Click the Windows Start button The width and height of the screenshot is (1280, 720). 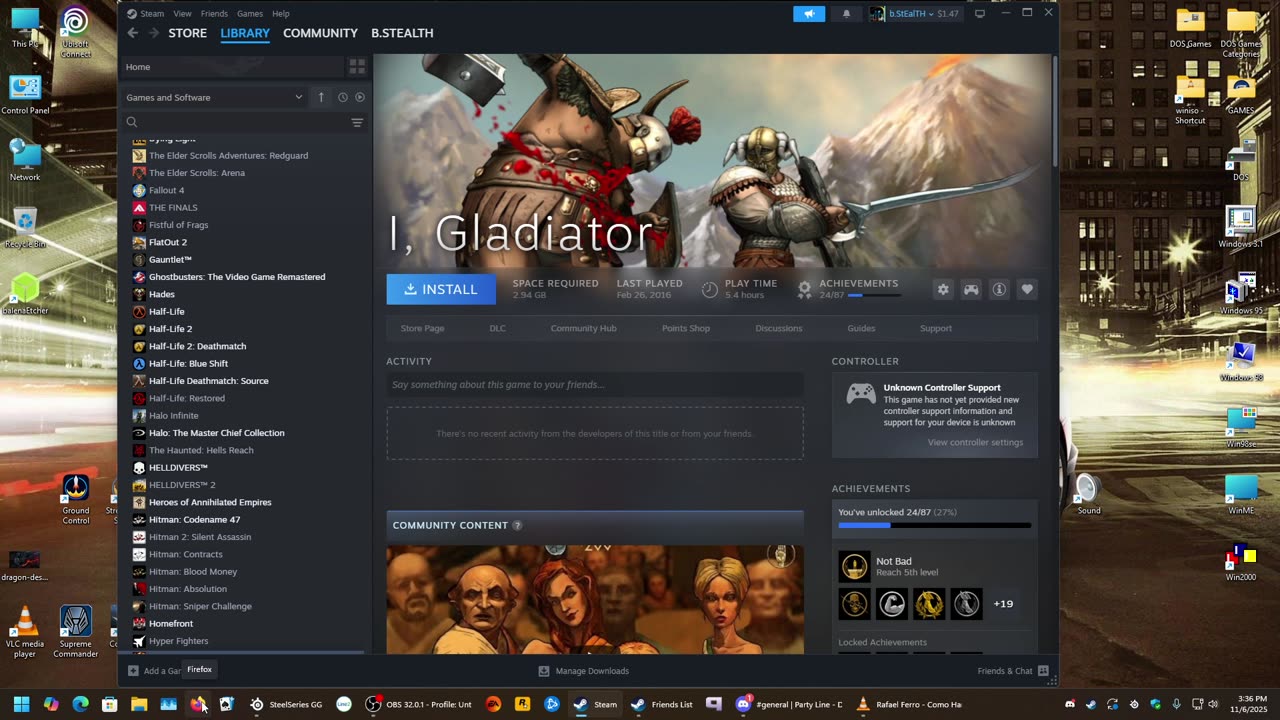(21, 704)
